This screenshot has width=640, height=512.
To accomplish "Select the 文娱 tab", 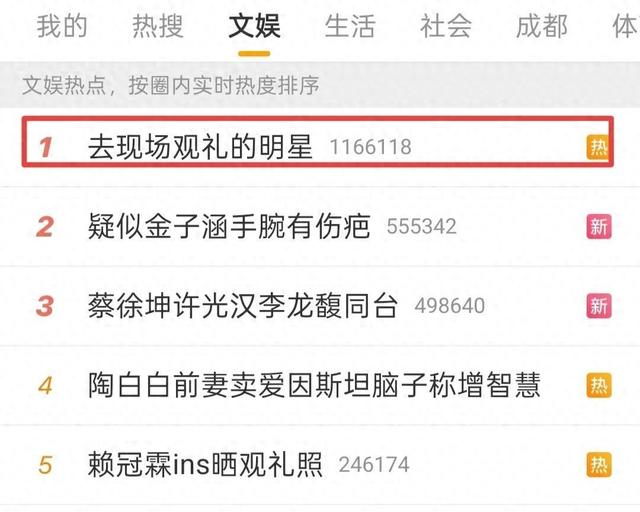I will pyautogui.click(x=254, y=27).
